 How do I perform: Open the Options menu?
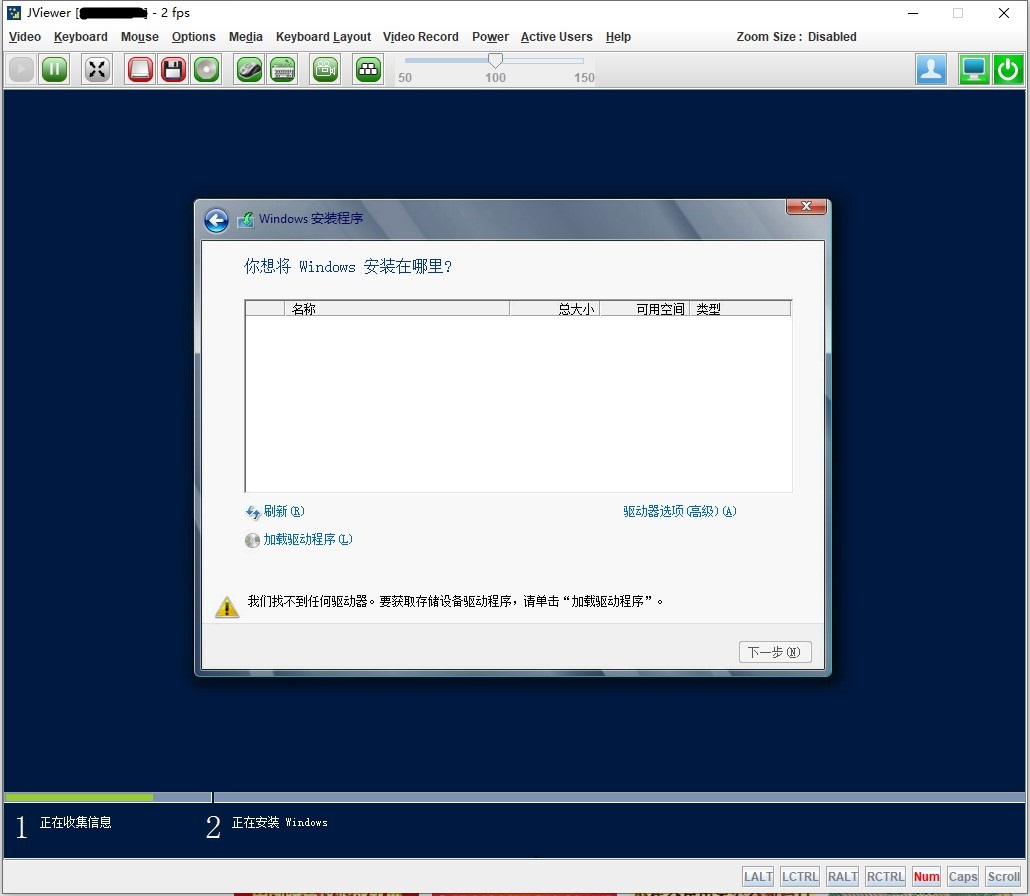click(x=194, y=37)
